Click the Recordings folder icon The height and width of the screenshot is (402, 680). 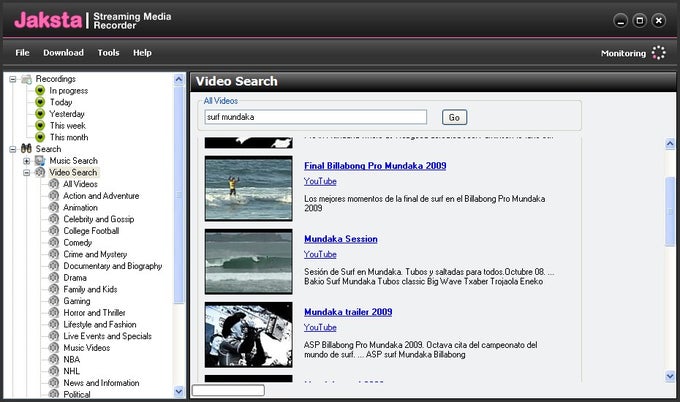click(26, 79)
